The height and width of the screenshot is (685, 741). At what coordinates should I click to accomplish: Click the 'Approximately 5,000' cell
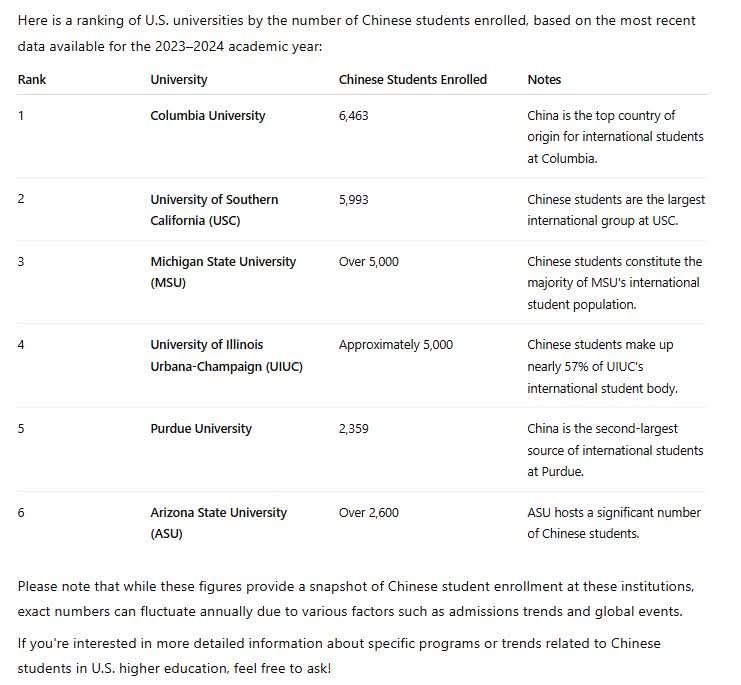396,345
